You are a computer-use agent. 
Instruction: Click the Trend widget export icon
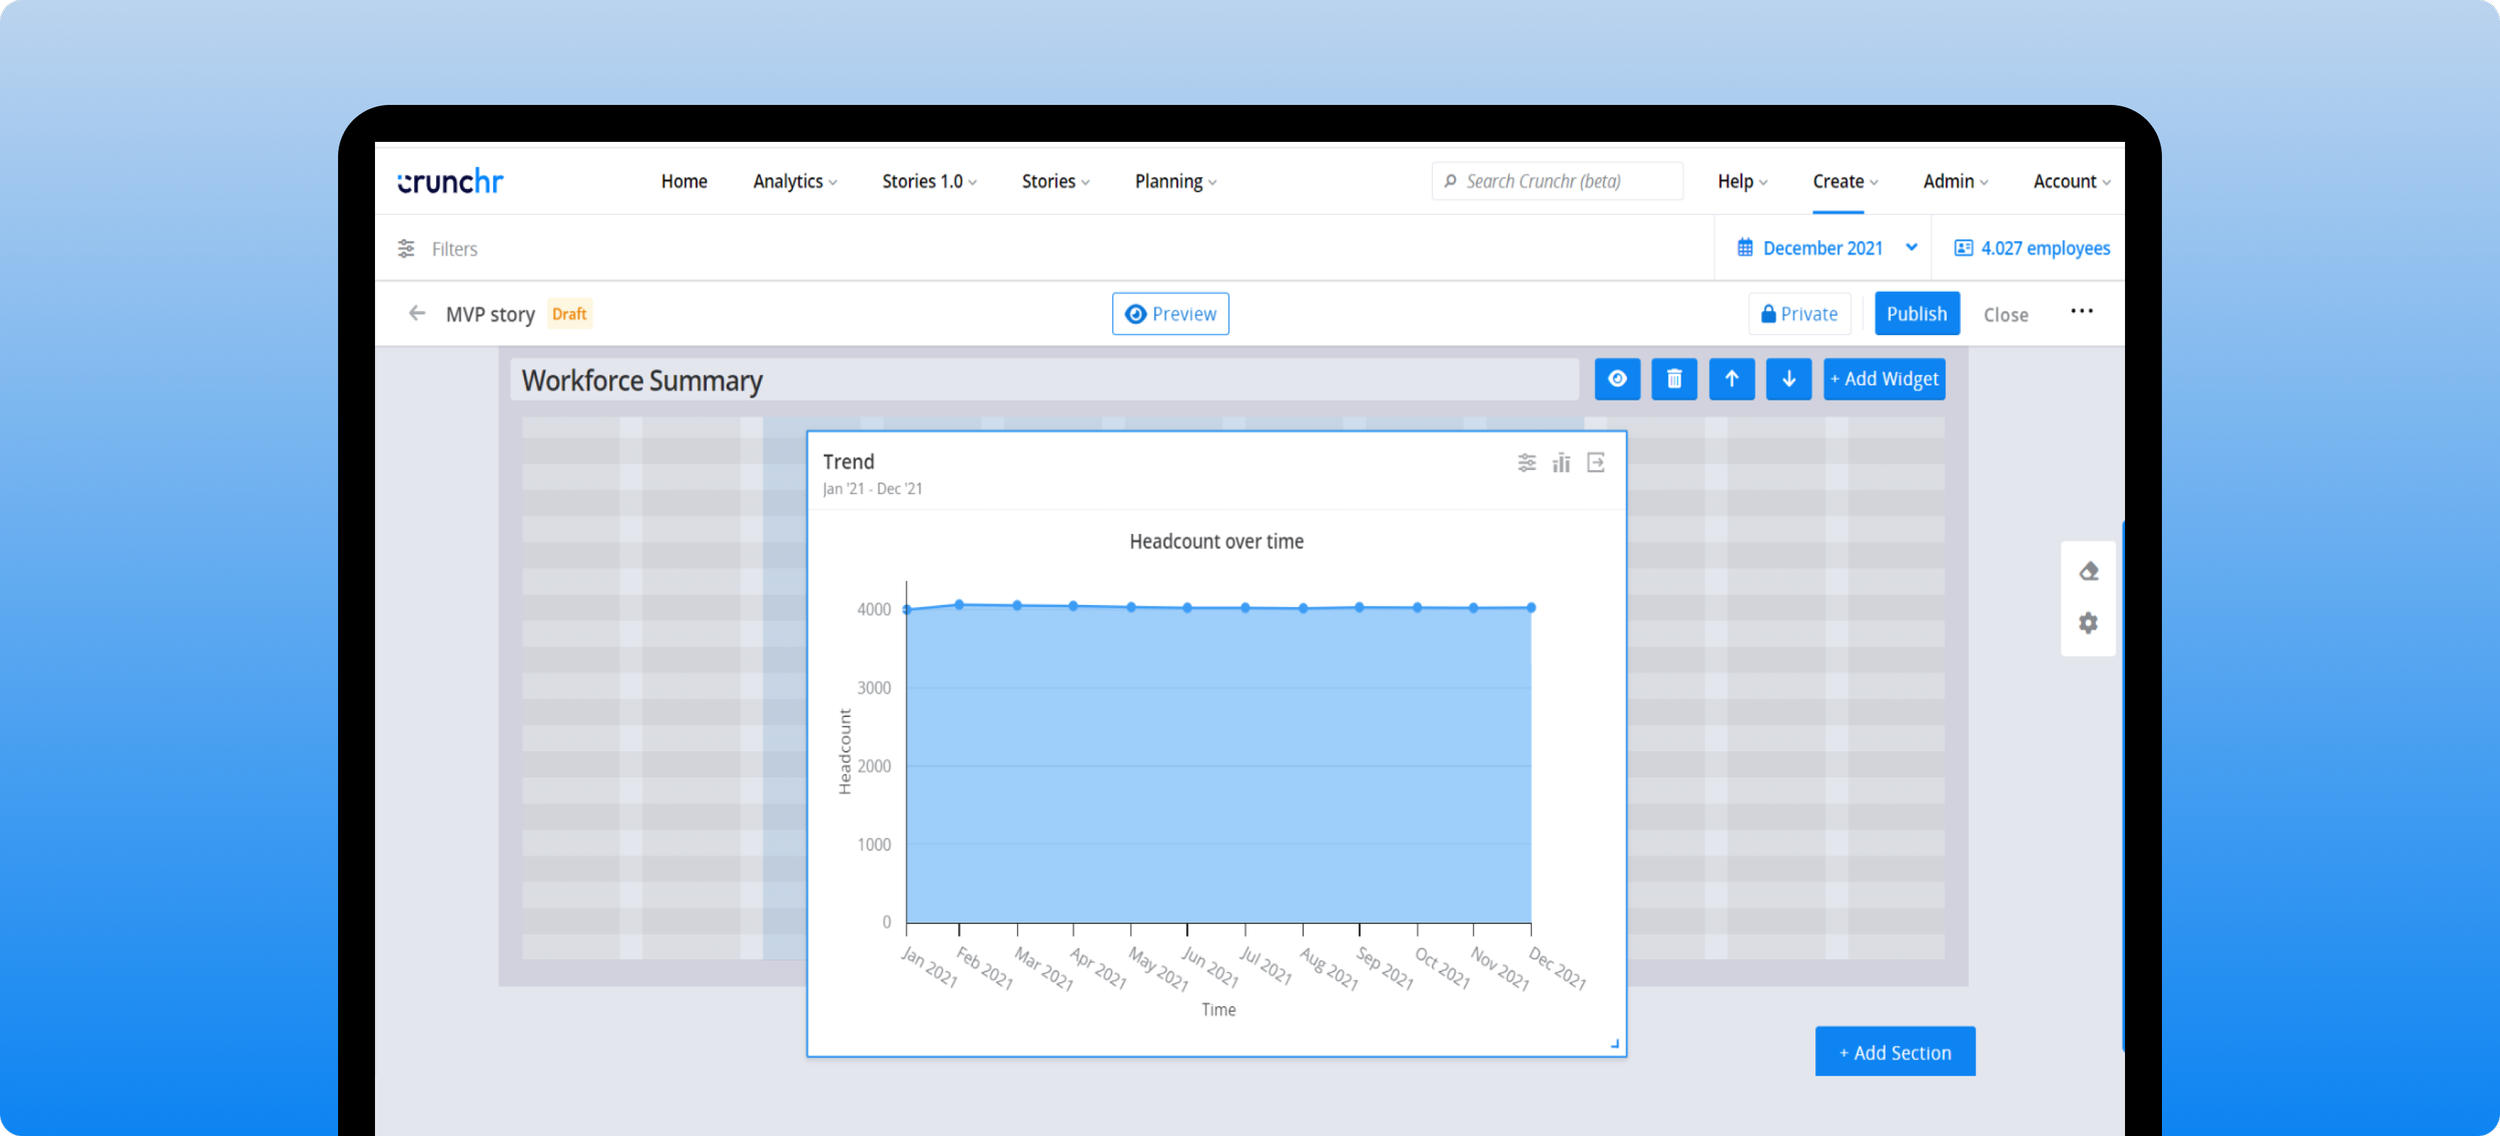point(1596,462)
